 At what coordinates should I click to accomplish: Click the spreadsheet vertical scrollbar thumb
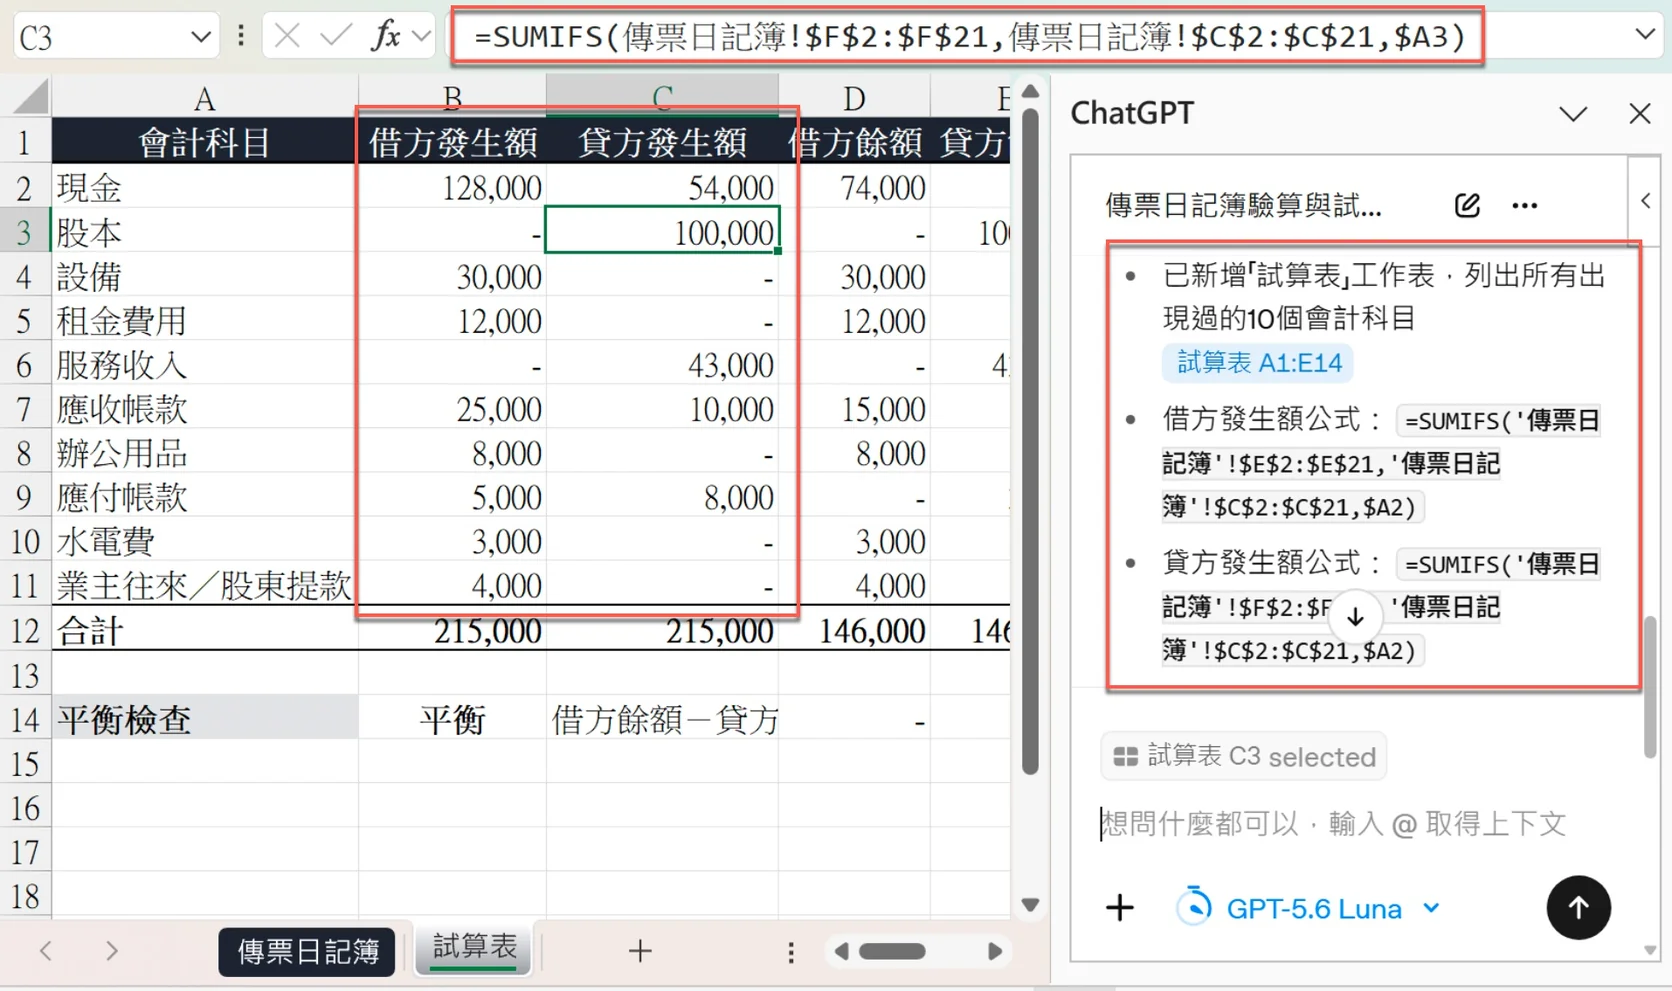(1031, 440)
